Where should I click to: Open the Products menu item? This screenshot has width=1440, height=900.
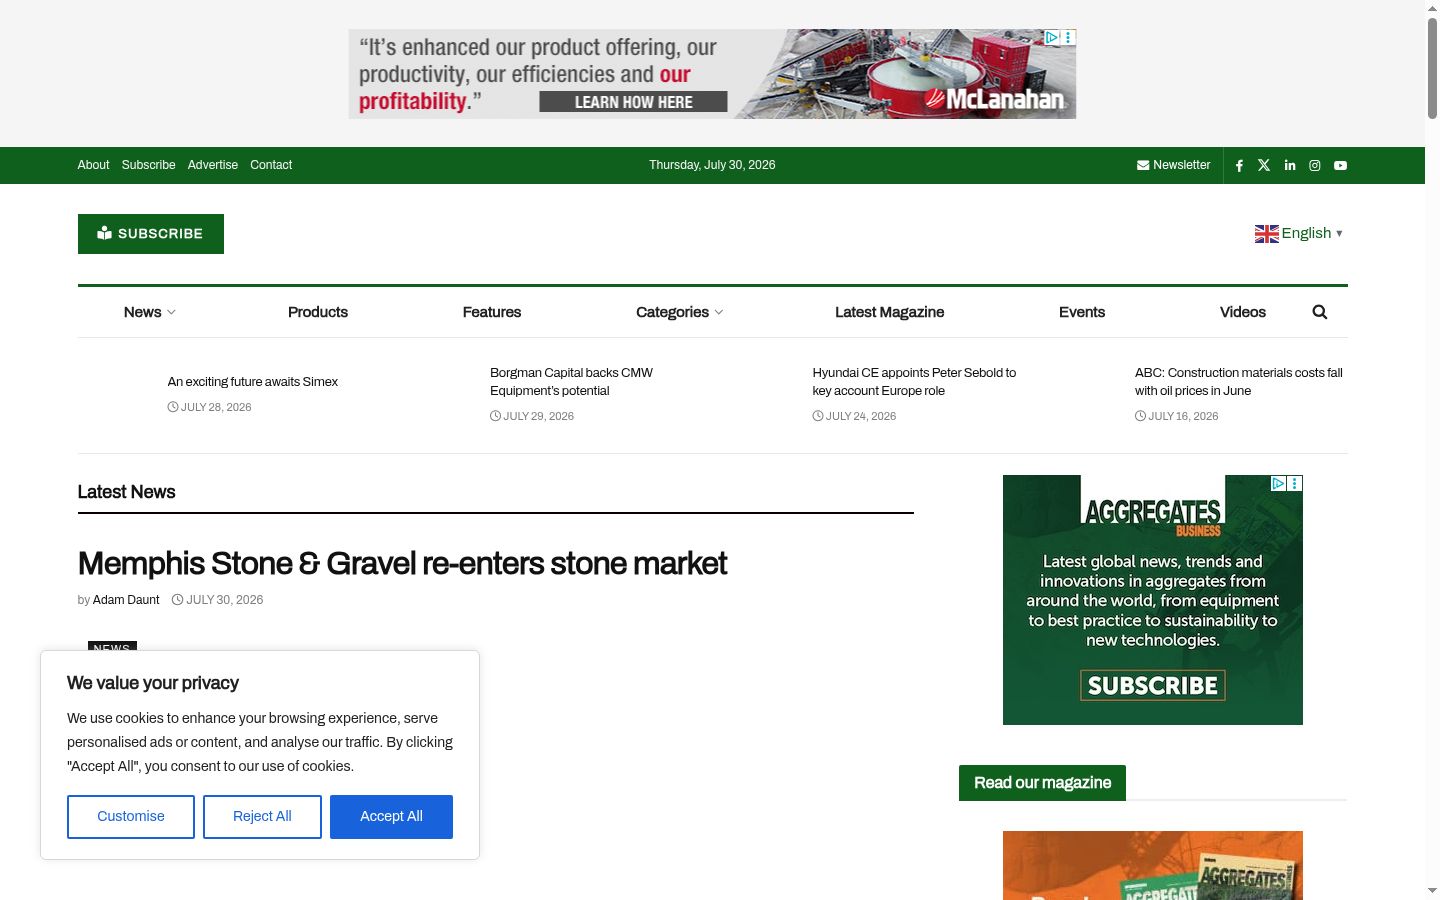[318, 312]
